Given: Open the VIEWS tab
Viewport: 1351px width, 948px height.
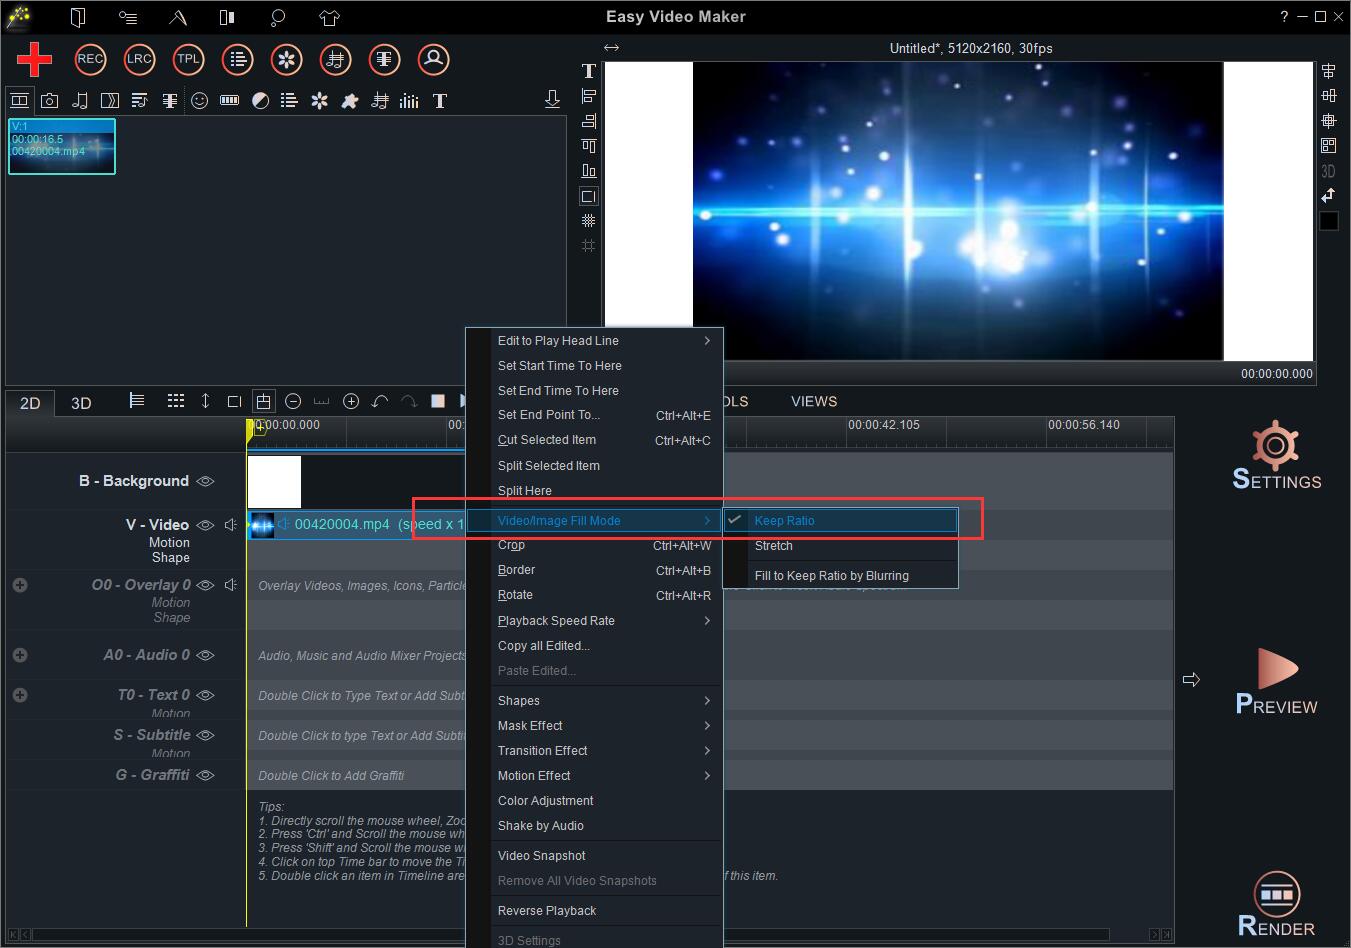Looking at the screenshot, I should [x=814, y=401].
